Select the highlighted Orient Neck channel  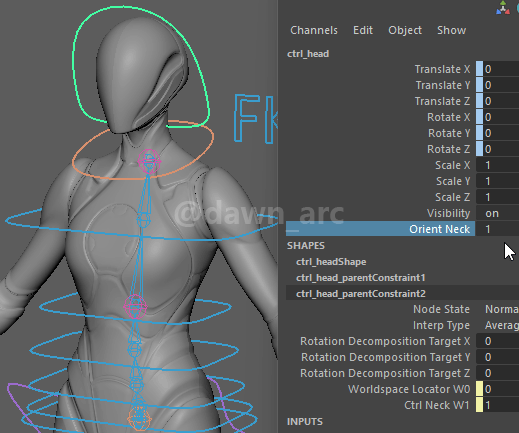click(x=380, y=229)
